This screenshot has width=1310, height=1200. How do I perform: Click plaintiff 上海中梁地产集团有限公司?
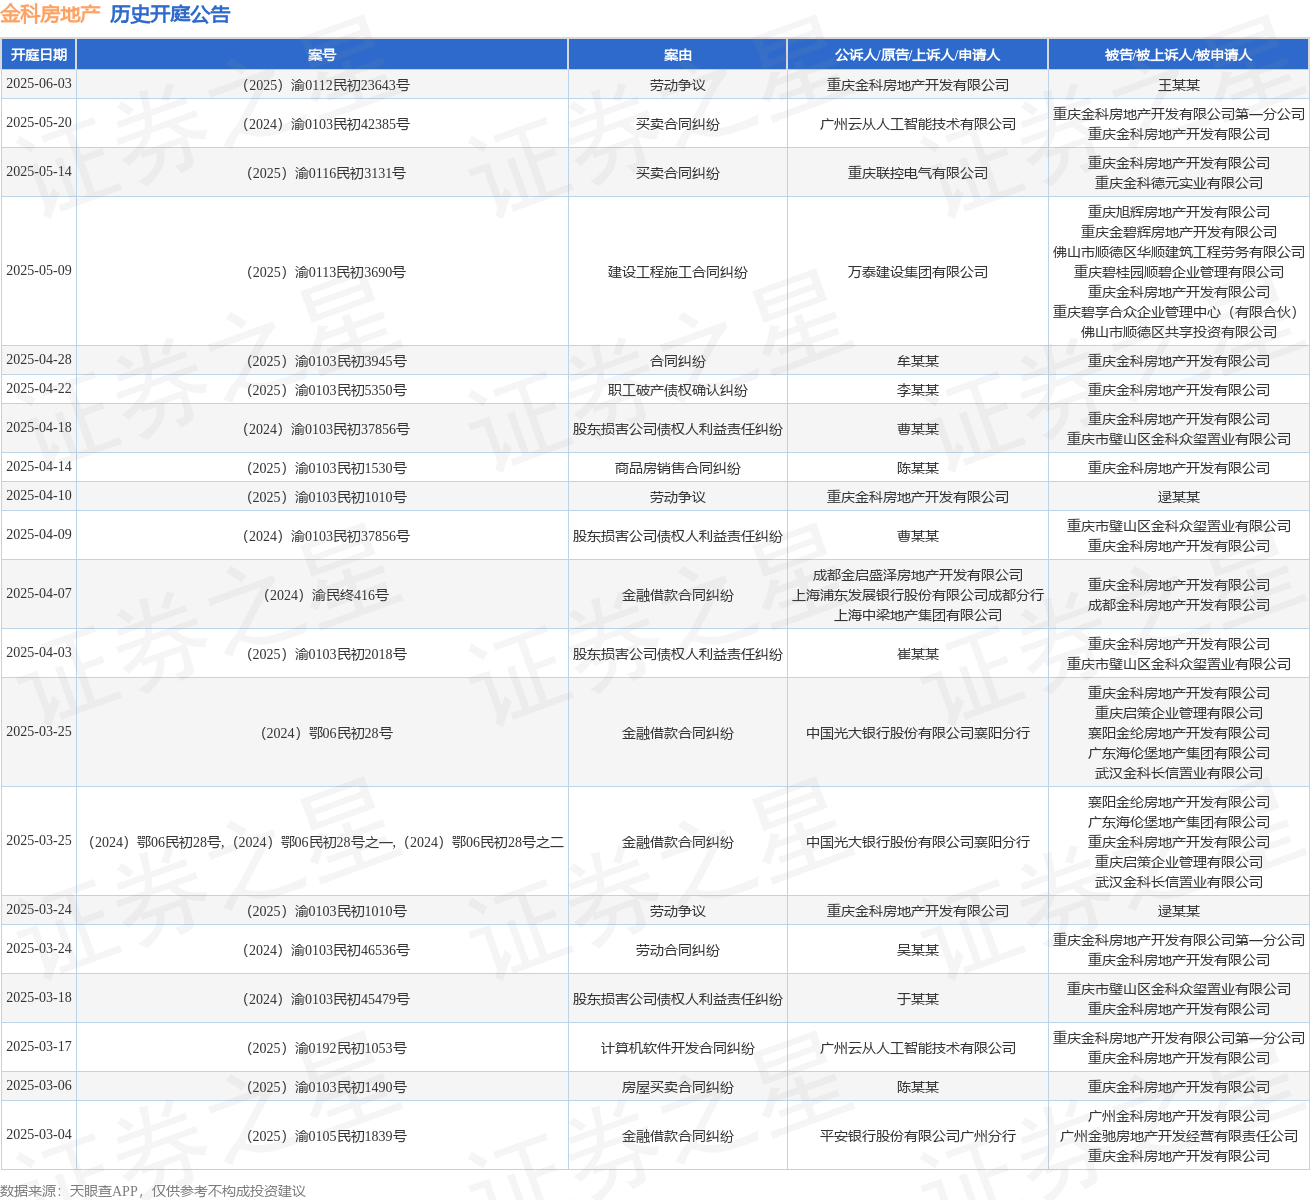point(918,615)
